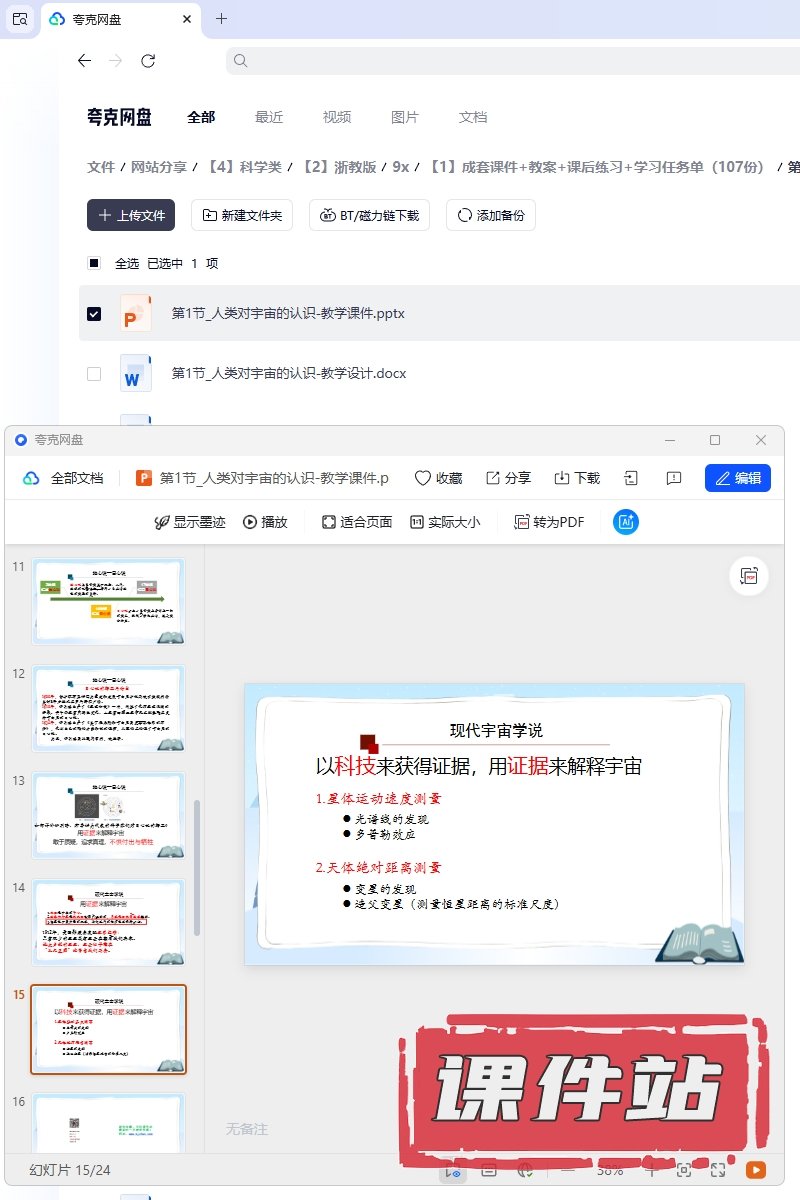800x1200 pixels.
Task: Click the blue 编辑 button
Action: 737,478
